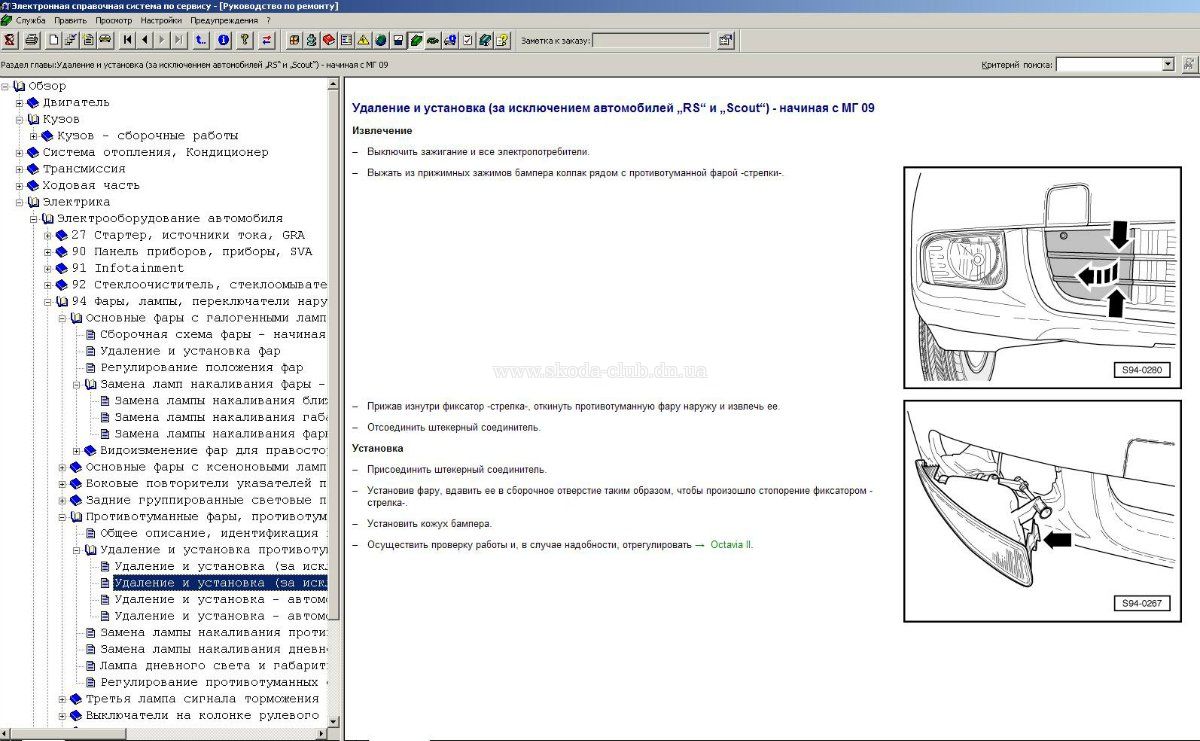Click the red exit icon in toolbar
This screenshot has width=1200, height=741.
click(x=9, y=40)
